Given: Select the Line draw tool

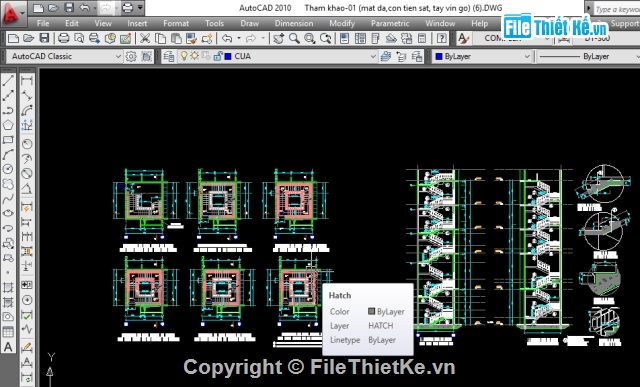Looking at the screenshot, I should 8,80.
